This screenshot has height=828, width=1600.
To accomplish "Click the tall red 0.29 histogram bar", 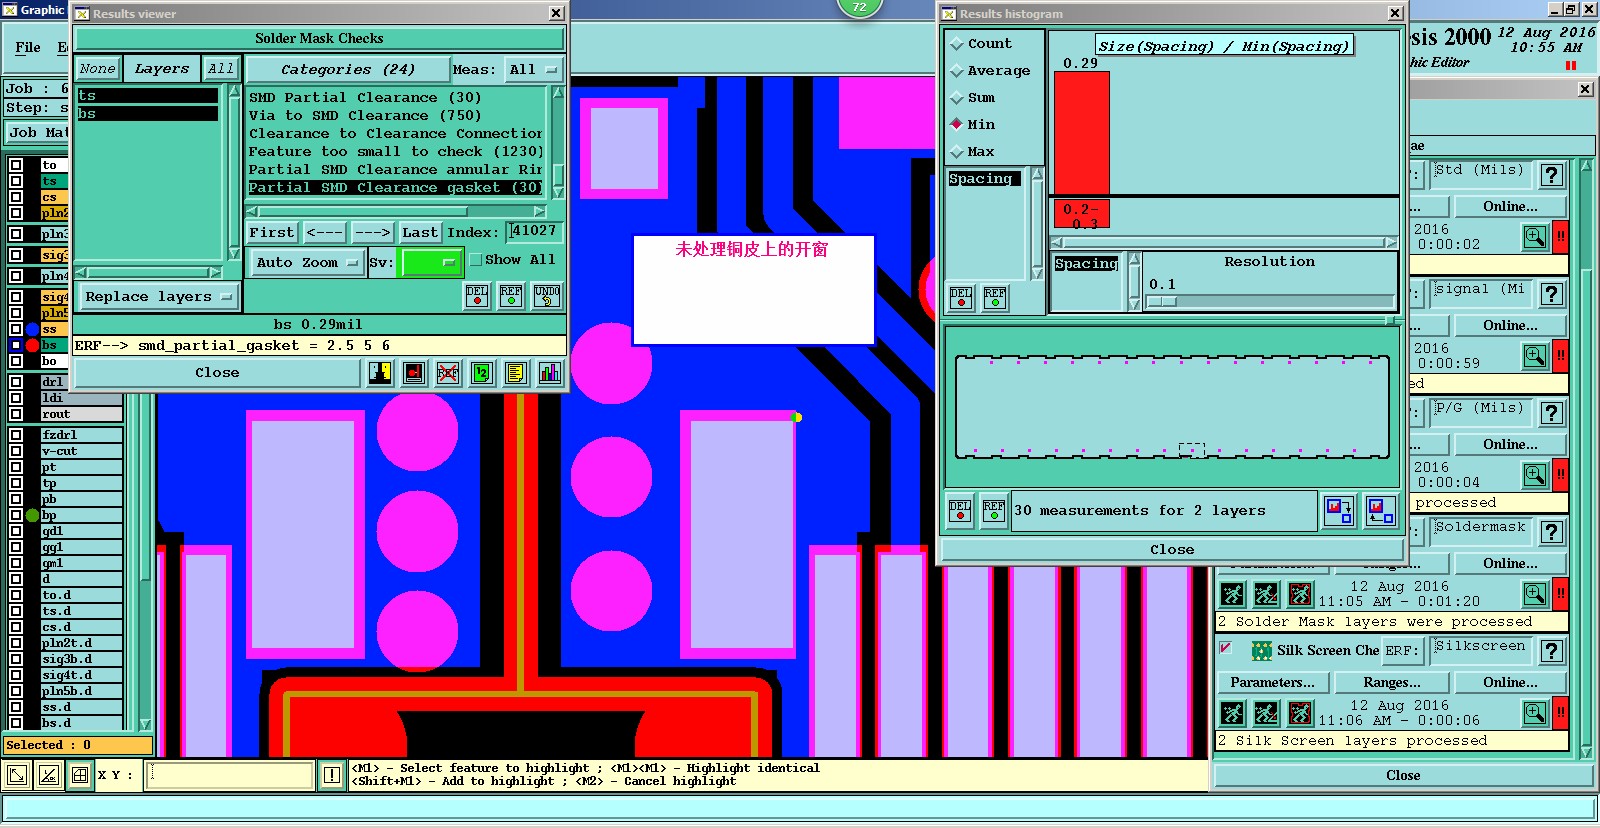I will [x=1082, y=133].
